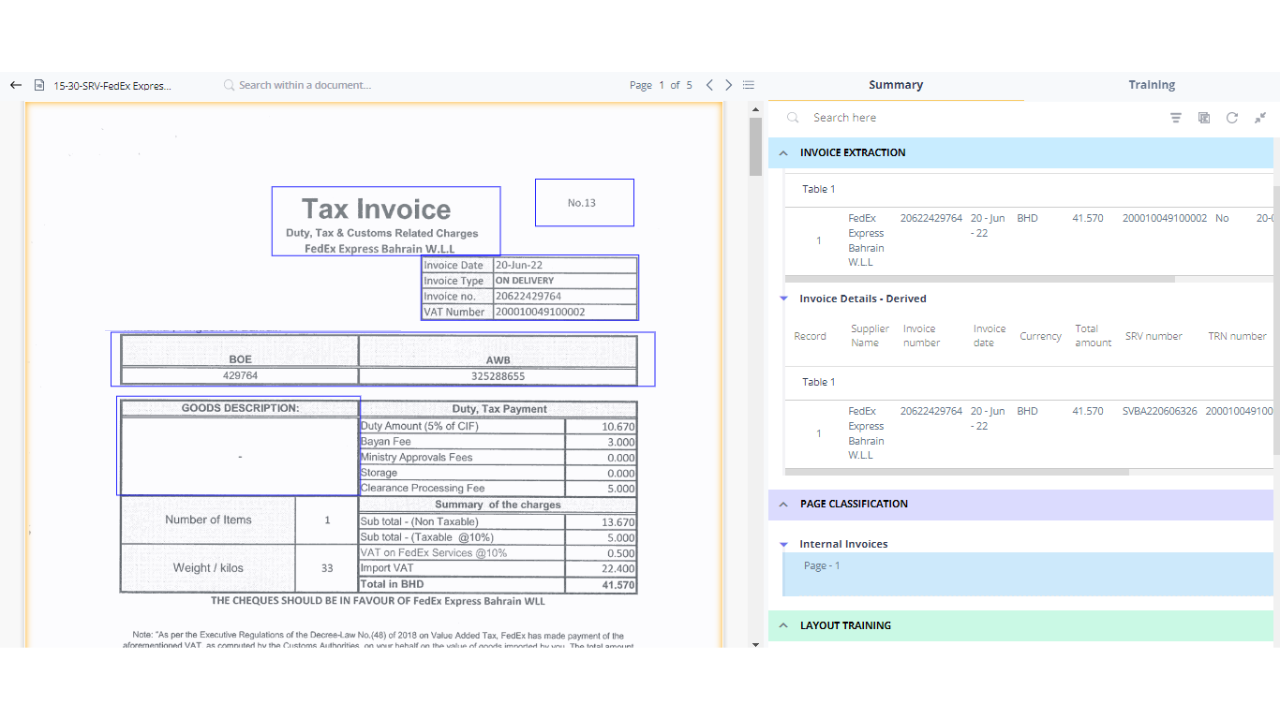This screenshot has height=720, width=1280.
Task: Click Currency column header
Action: [1041, 337]
